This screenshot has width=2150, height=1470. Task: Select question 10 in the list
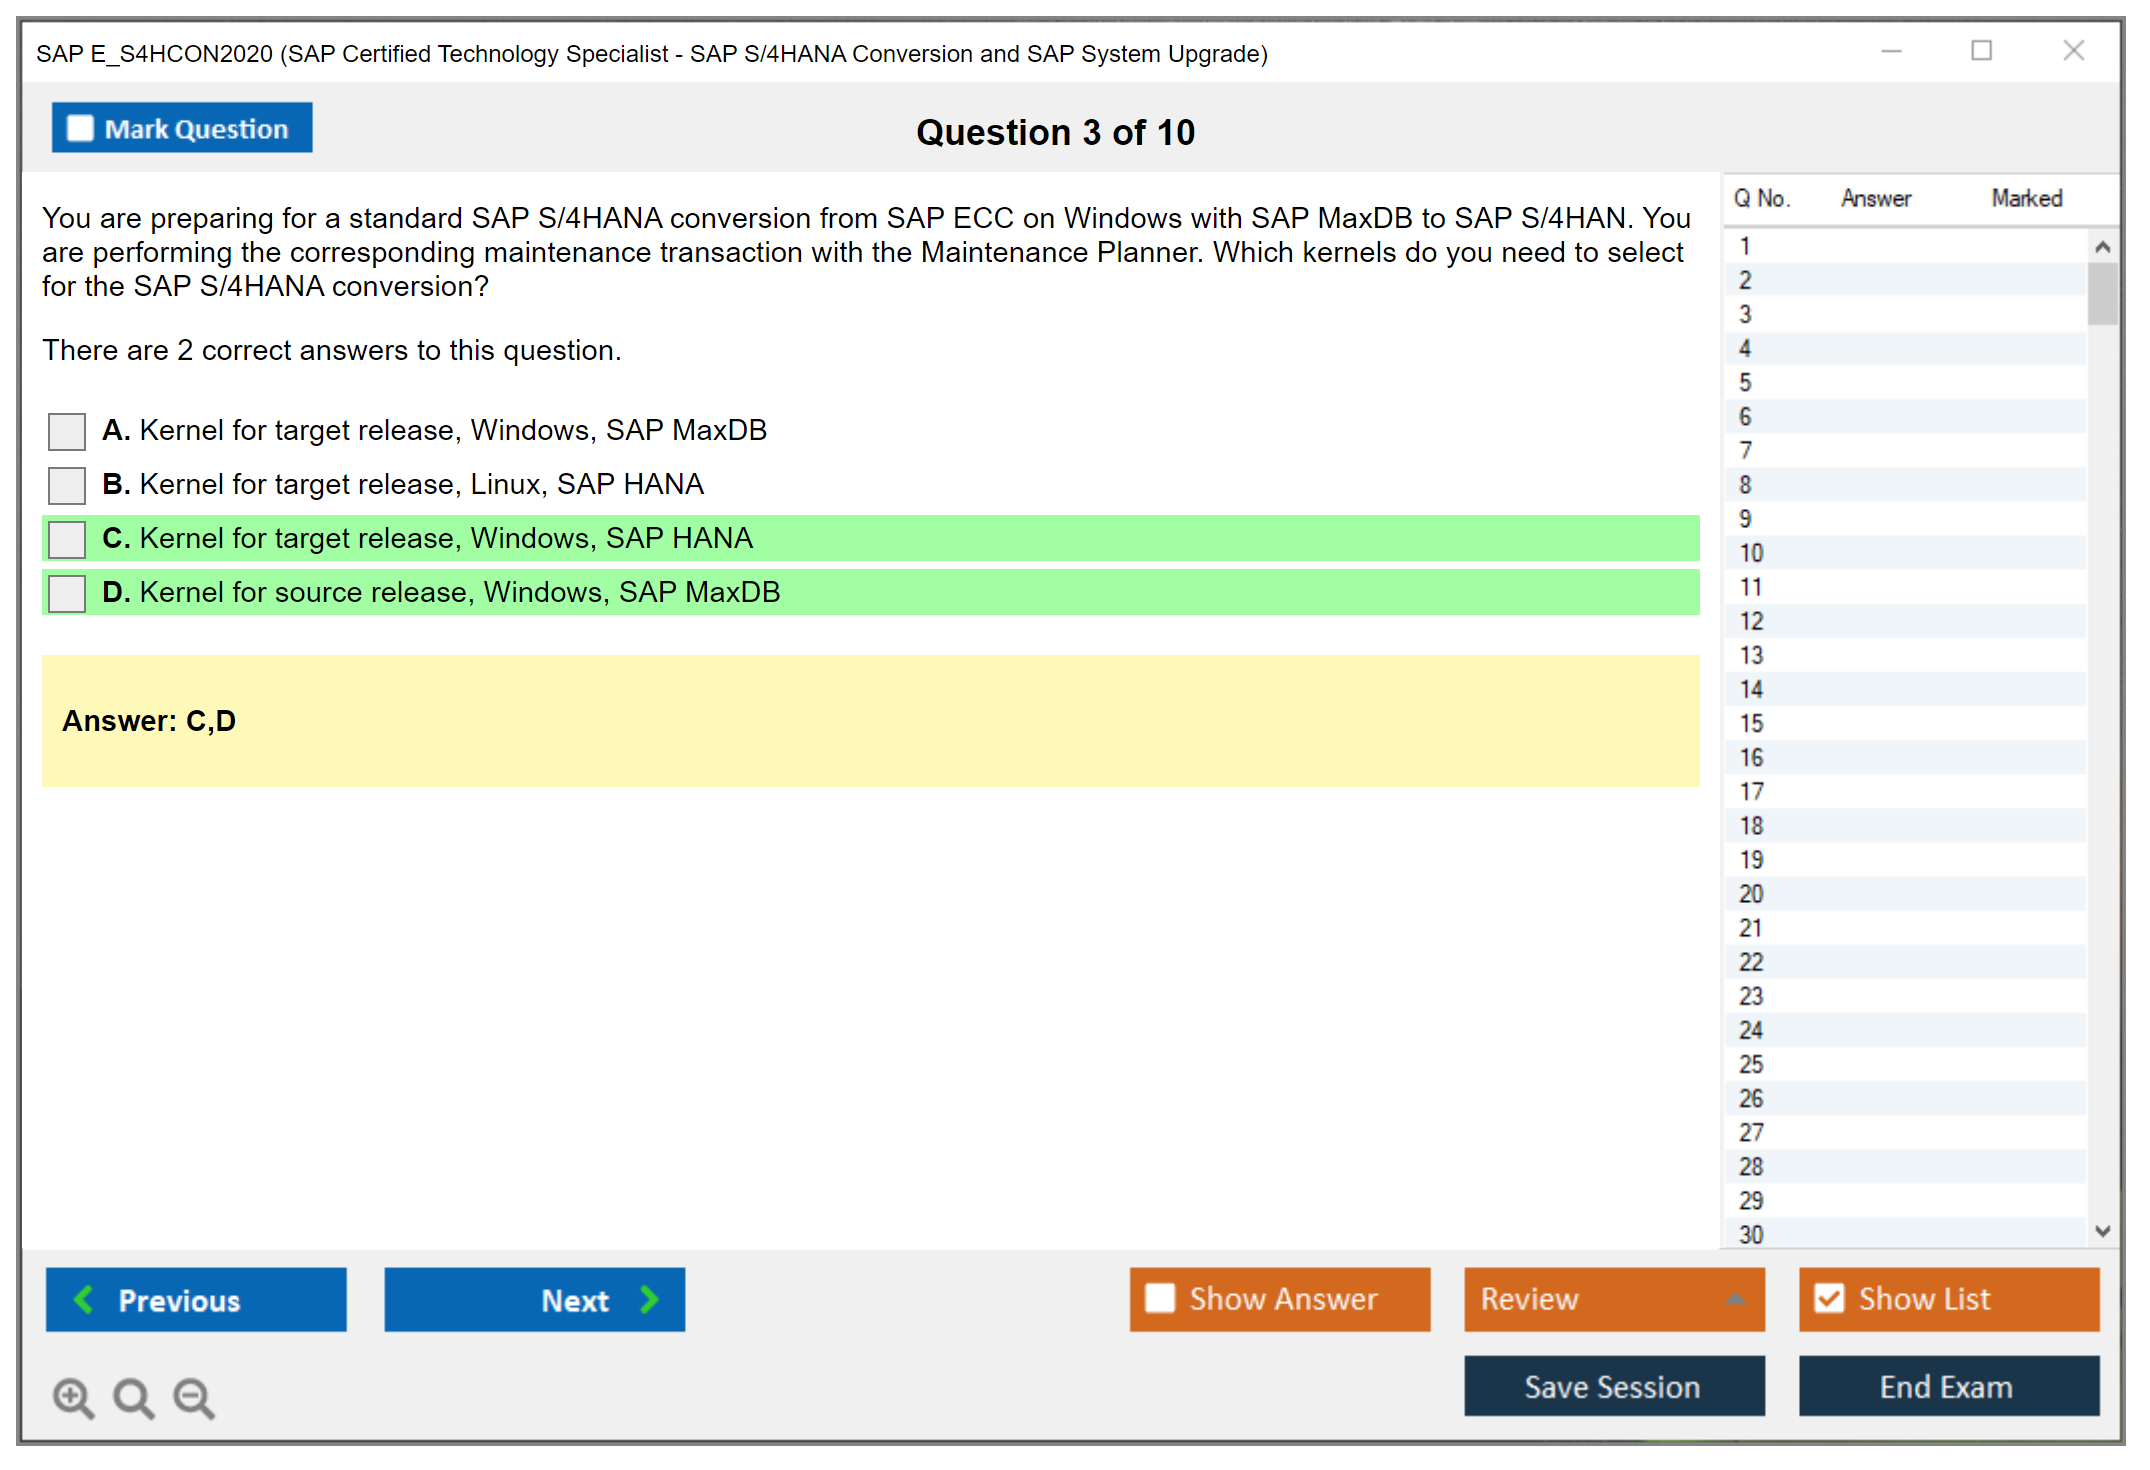click(1751, 553)
